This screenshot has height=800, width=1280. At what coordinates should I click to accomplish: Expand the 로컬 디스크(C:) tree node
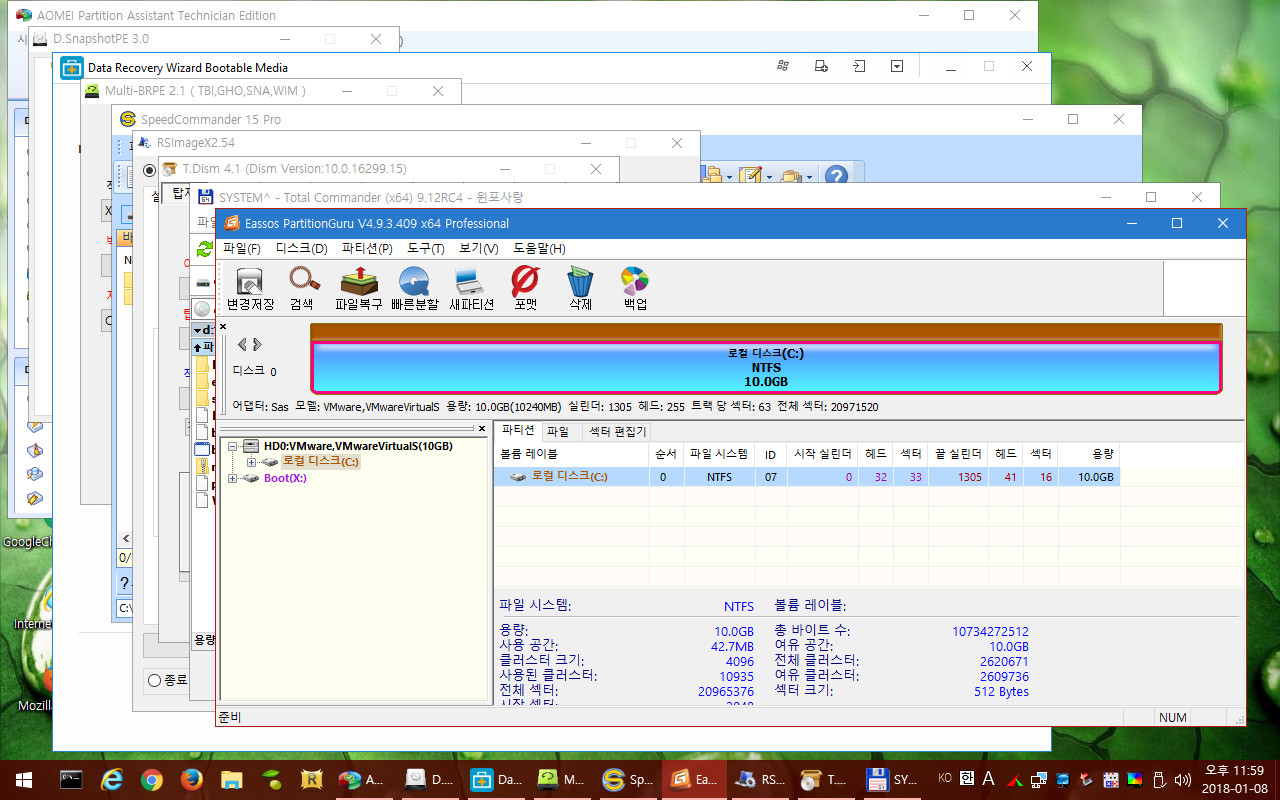tap(251, 462)
